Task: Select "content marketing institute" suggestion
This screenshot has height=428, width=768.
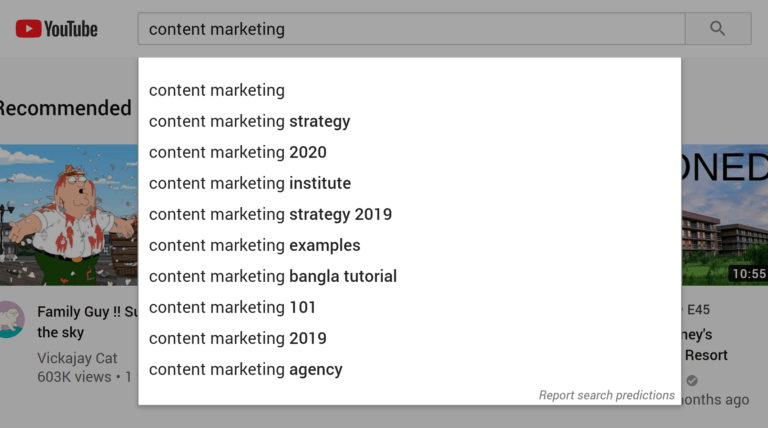Action: [249, 183]
